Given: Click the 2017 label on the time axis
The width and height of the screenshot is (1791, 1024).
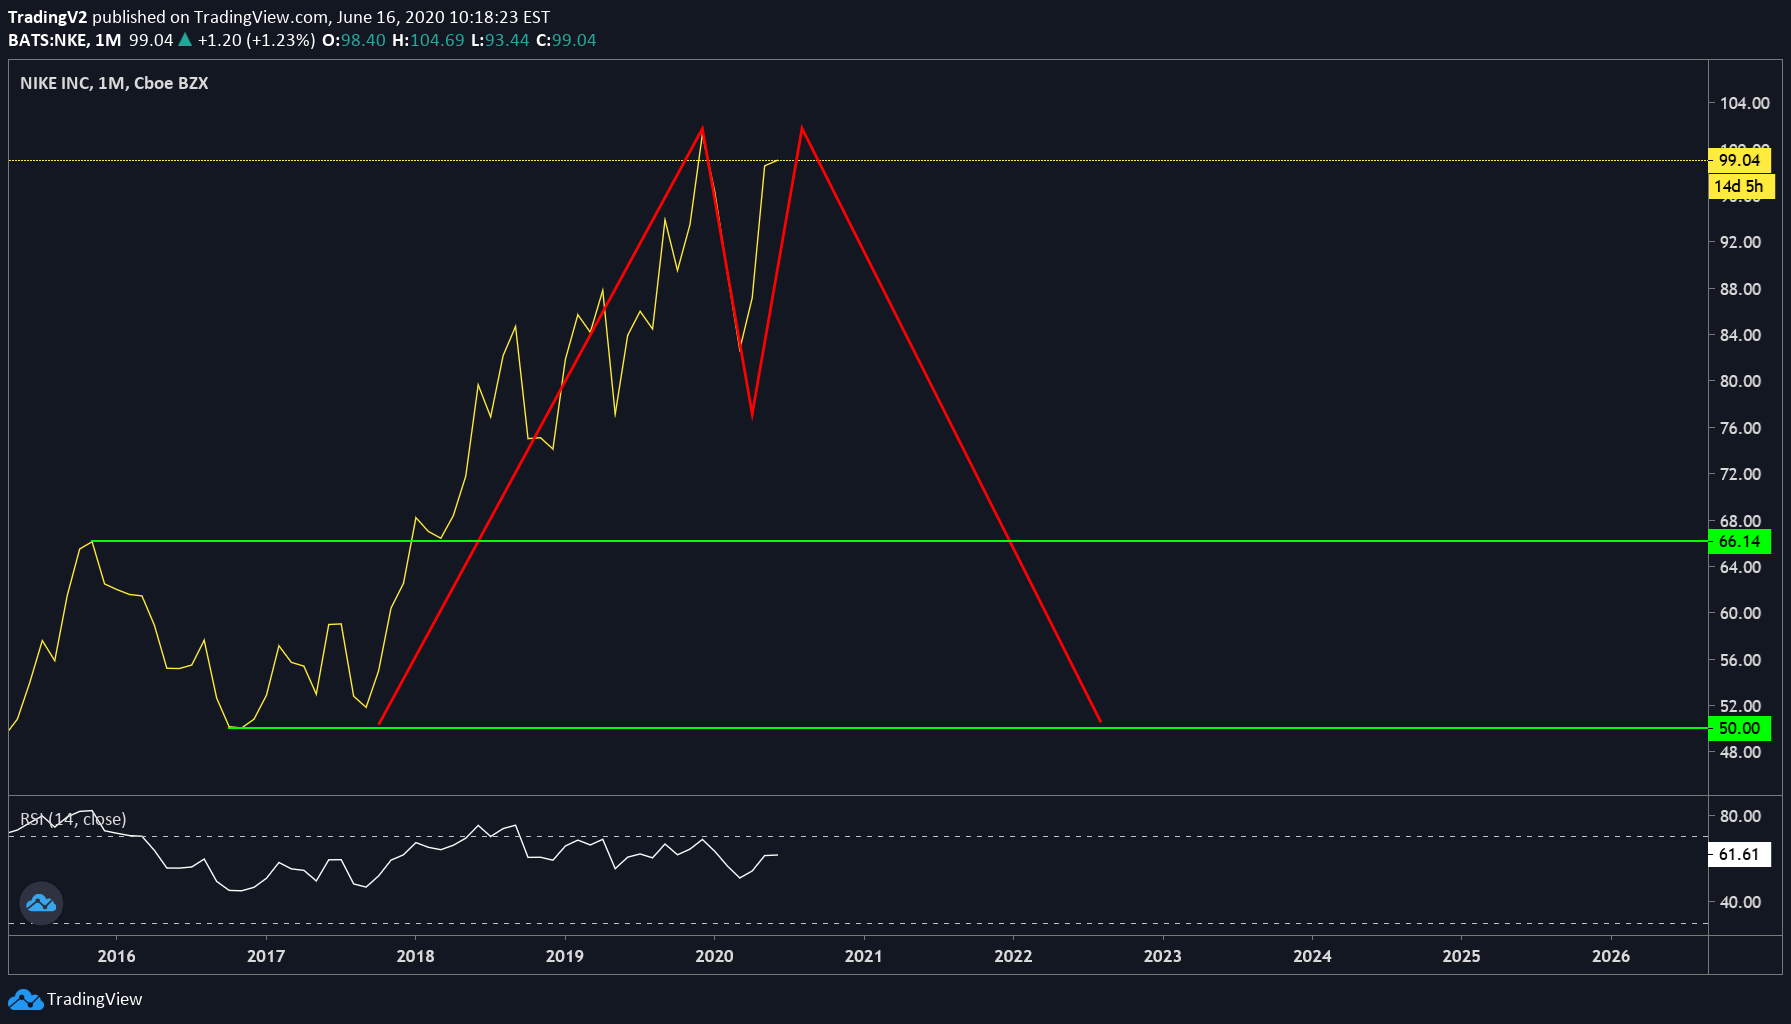Looking at the screenshot, I should tap(266, 956).
